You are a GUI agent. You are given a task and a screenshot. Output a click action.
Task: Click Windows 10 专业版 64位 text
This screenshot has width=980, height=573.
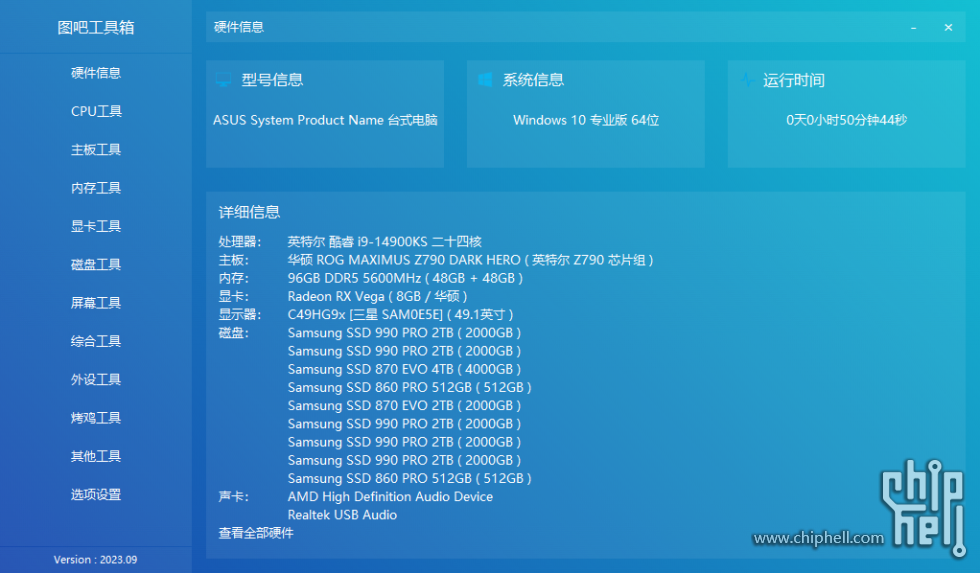tap(586, 120)
